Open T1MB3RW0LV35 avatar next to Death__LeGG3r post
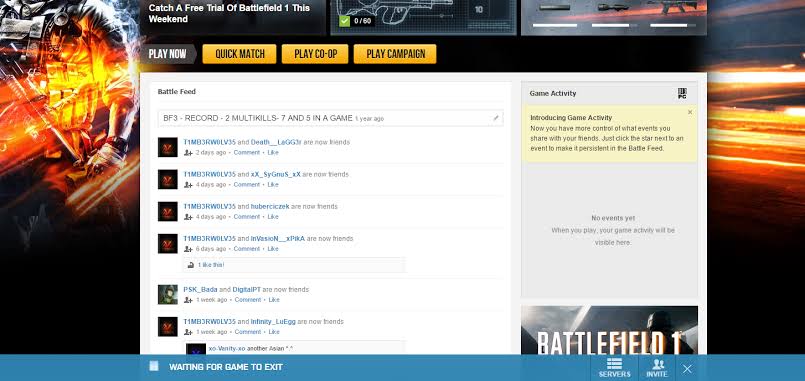This screenshot has width=805, height=381. click(x=167, y=147)
